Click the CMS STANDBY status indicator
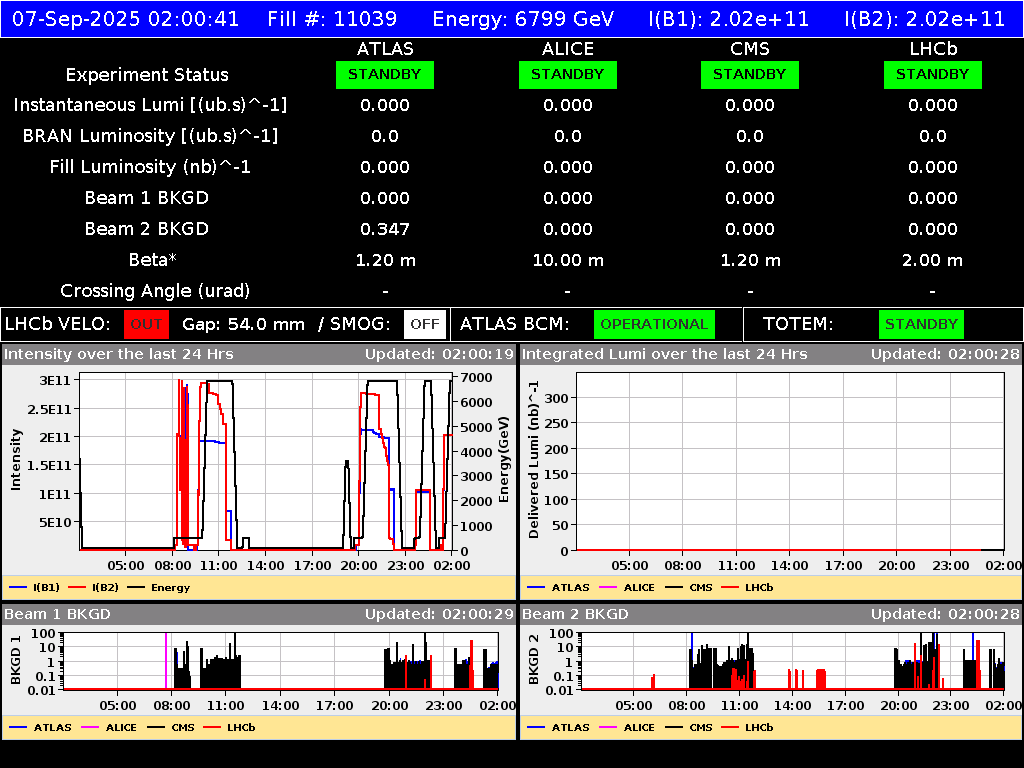Image resolution: width=1024 pixels, height=768 pixels. coord(750,74)
